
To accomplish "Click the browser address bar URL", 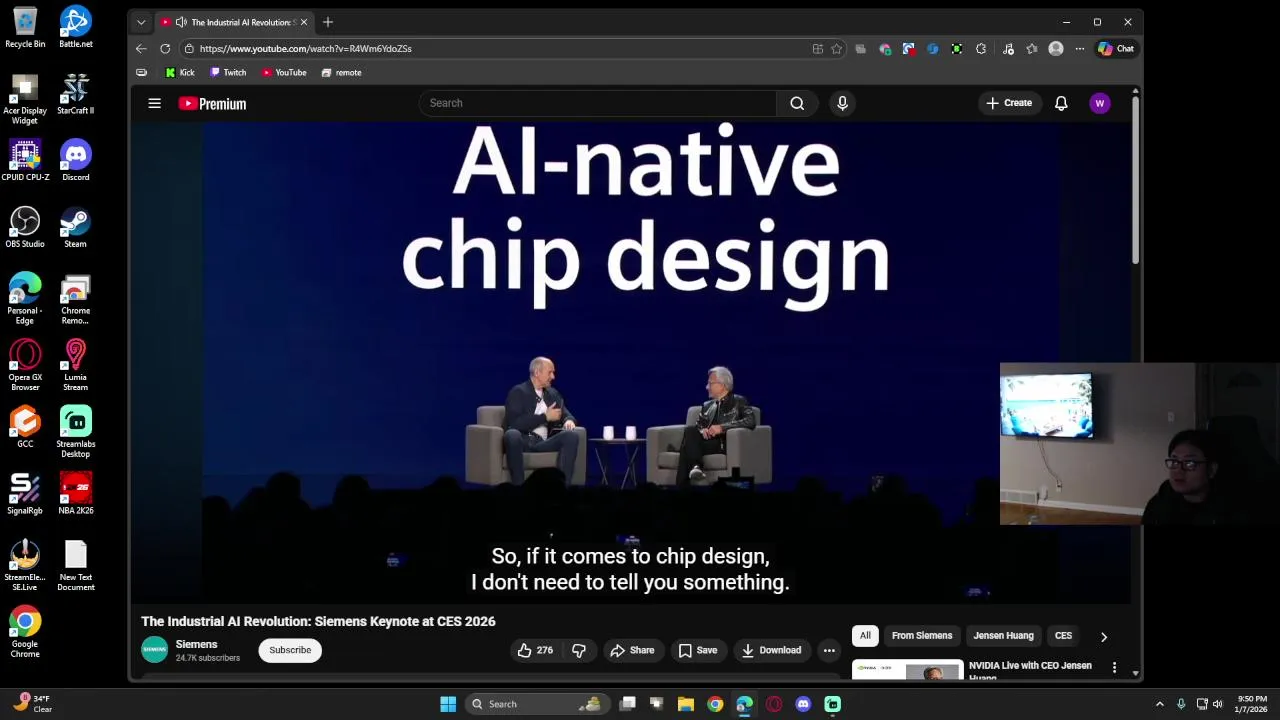I will (x=305, y=48).
